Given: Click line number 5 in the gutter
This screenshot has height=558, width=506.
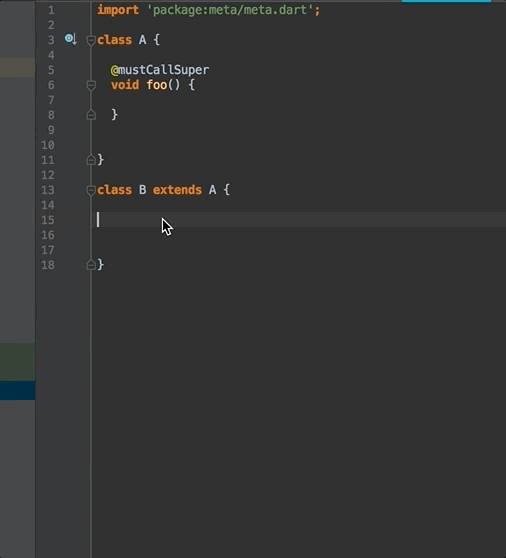Looking at the screenshot, I should (x=51, y=70).
